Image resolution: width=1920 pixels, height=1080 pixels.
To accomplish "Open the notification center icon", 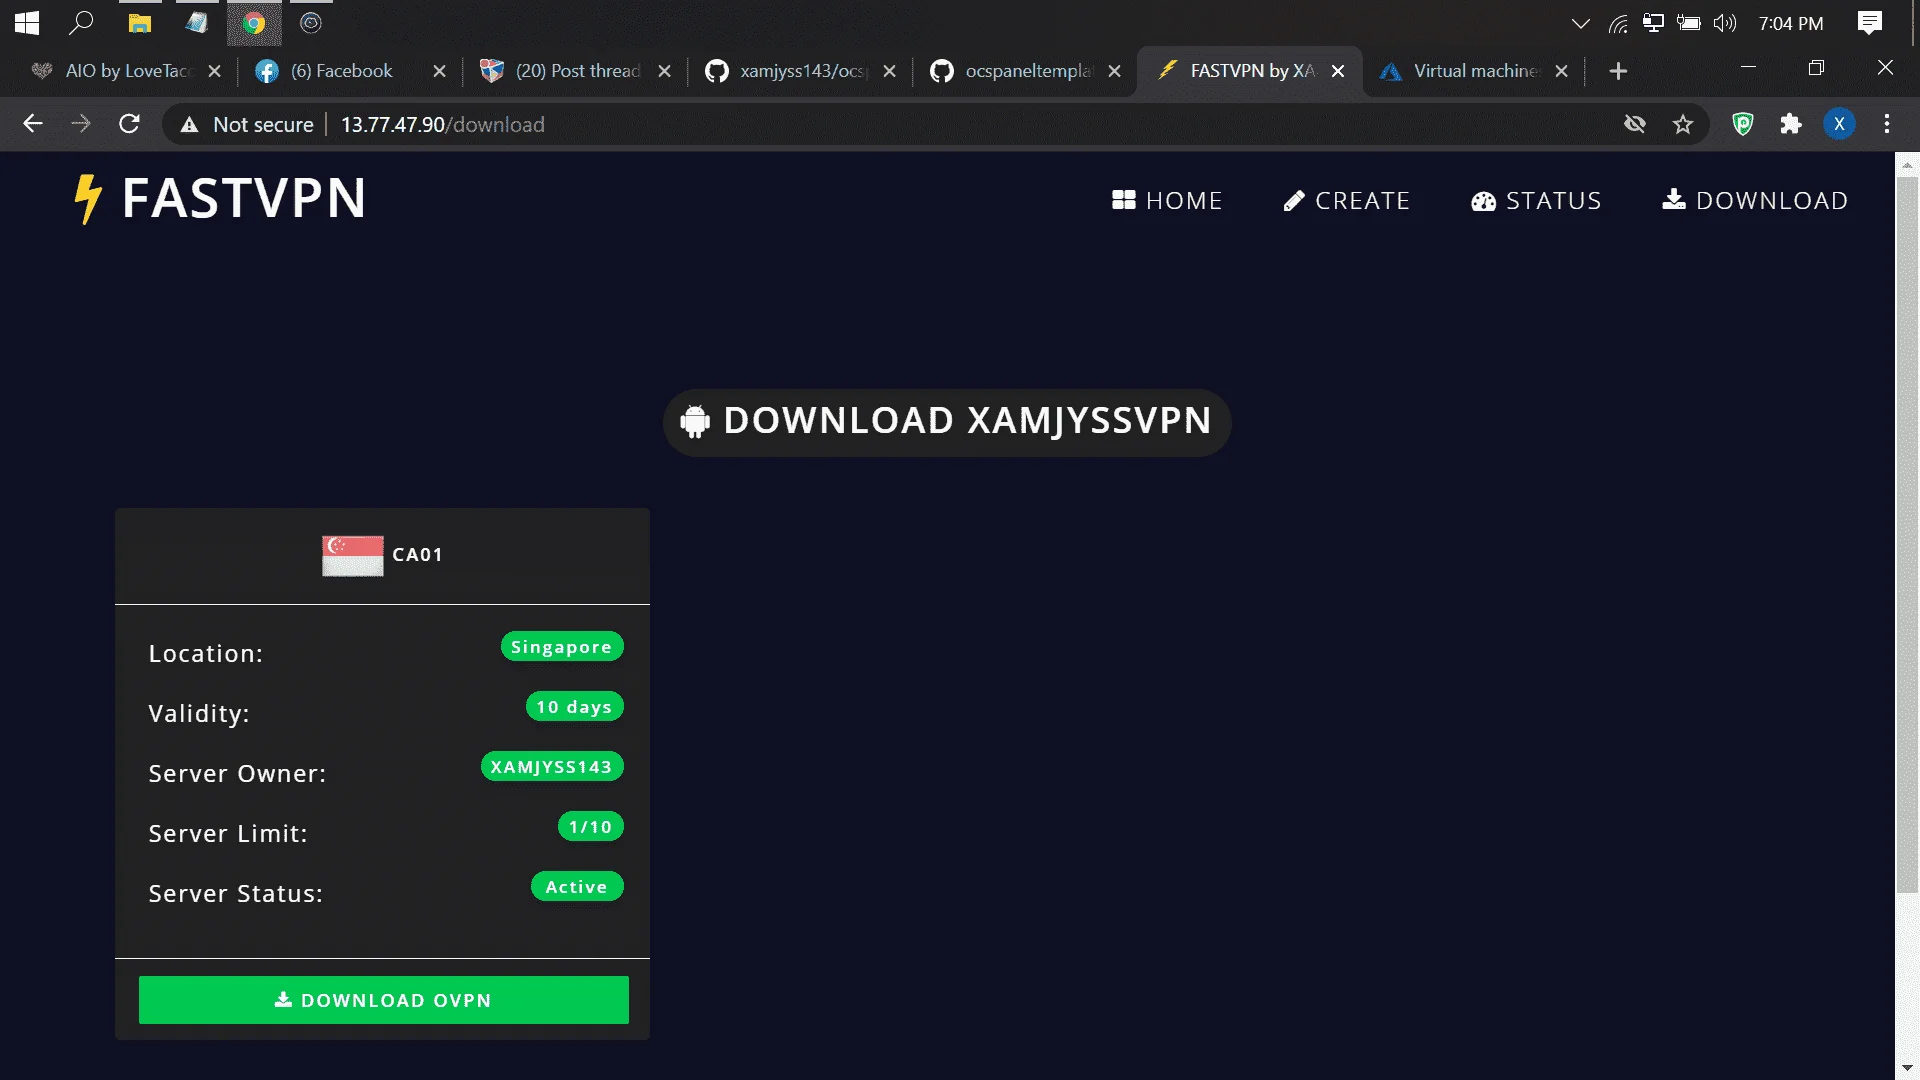I will tap(1869, 23).
